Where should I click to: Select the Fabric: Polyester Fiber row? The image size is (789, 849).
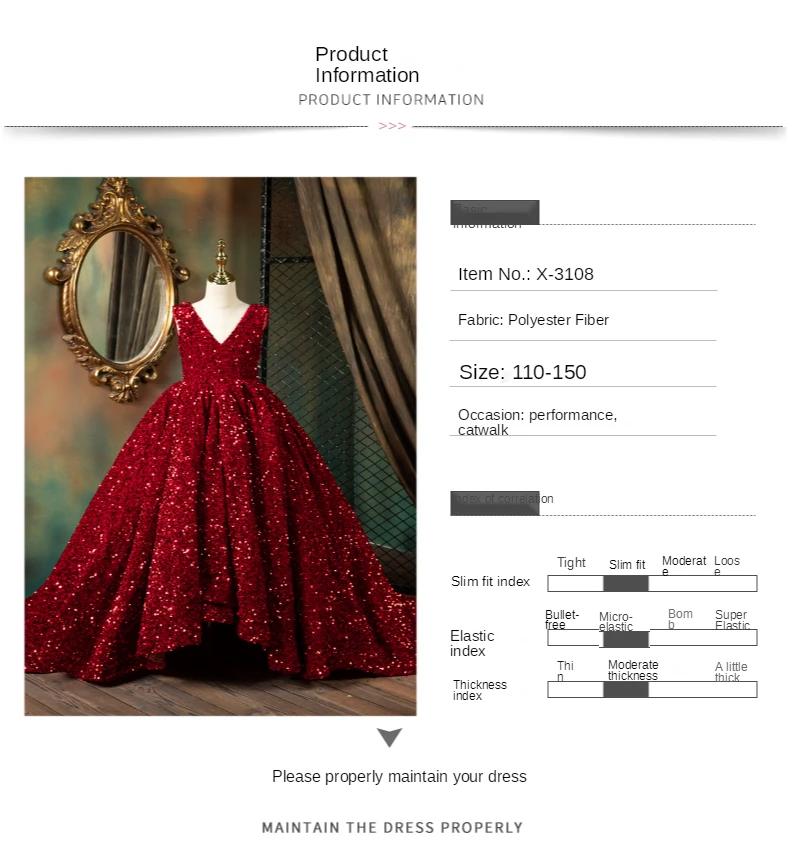[583, 320]
